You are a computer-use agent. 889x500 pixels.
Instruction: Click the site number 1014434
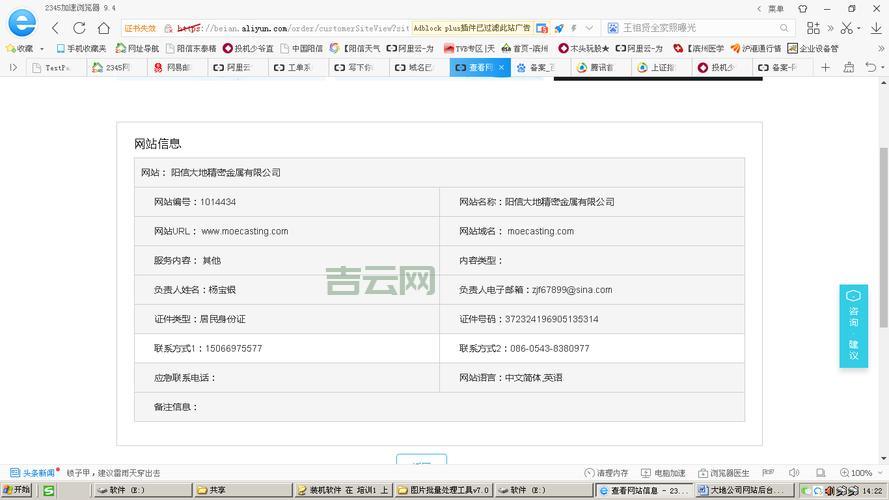[218, 202]
